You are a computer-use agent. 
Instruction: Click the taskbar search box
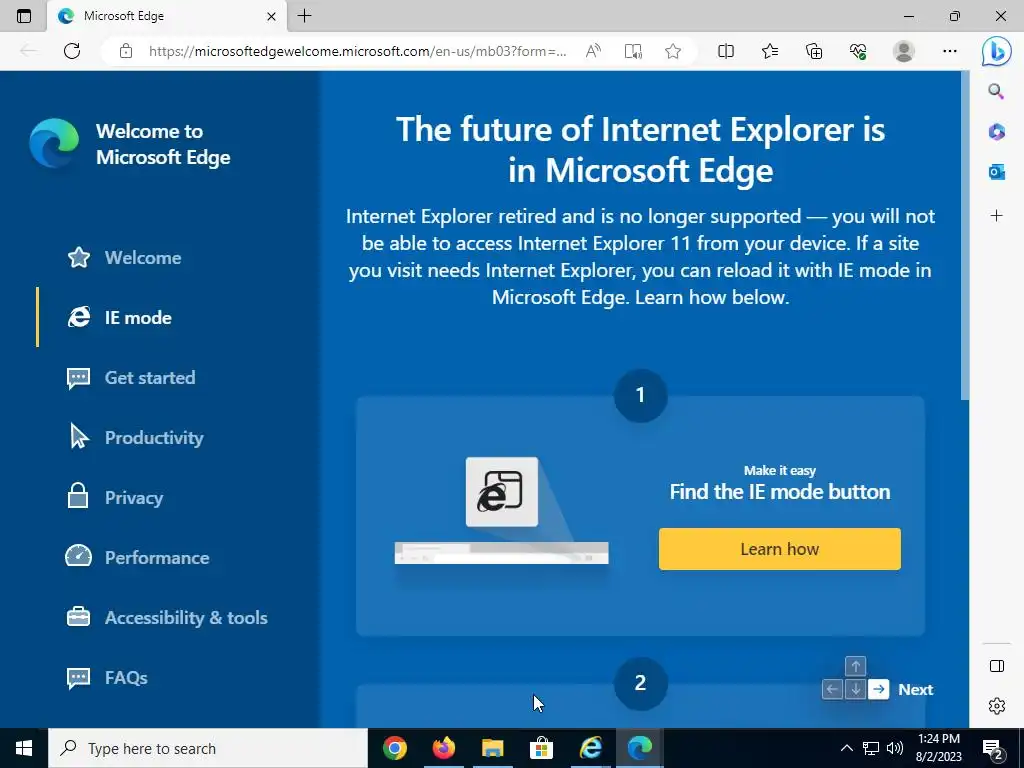pyautogui.click(x=208, y=748)
